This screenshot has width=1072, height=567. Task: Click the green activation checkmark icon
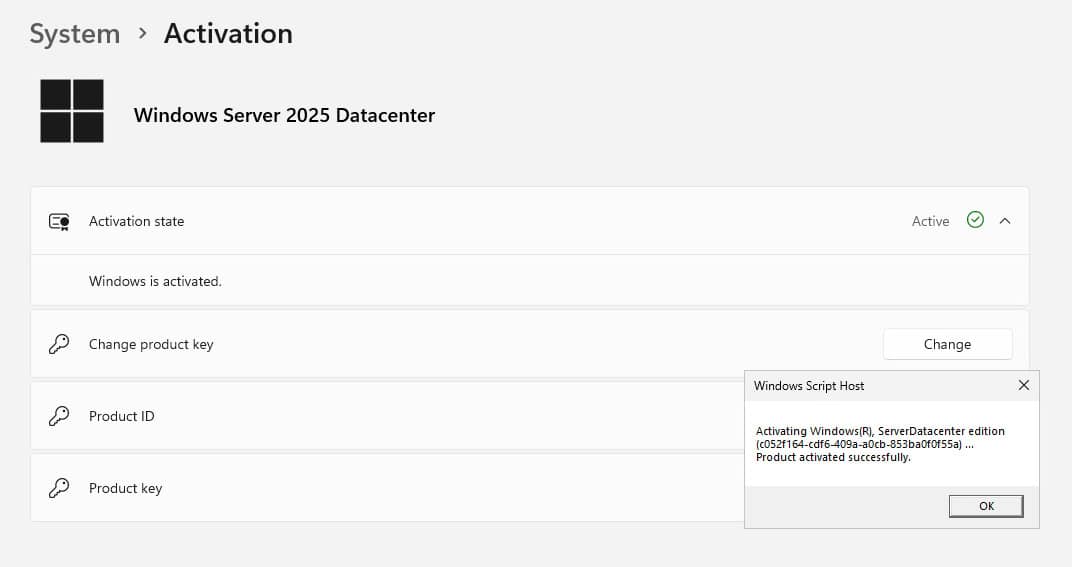[x=975, y=220]
